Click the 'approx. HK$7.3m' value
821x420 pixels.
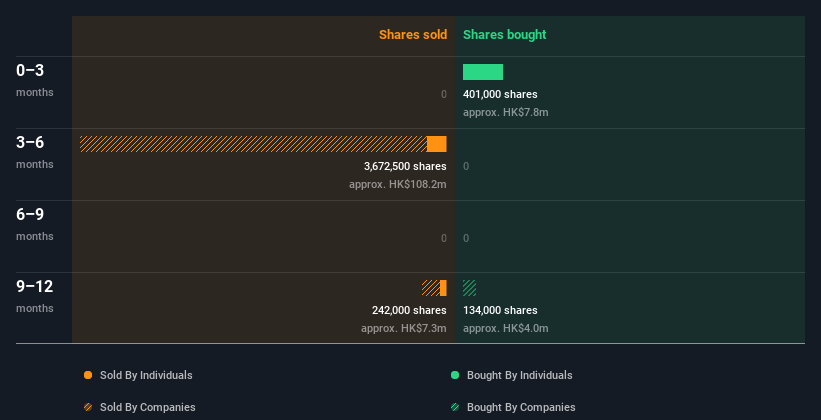404,328
